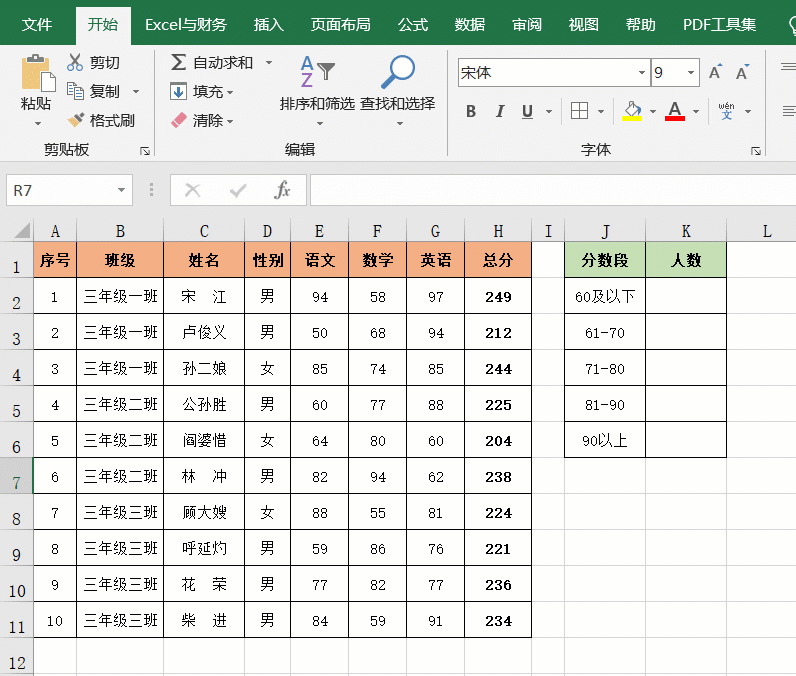Toggle Italic formatting
Image resolution: width=796 pixels, height=676 pixels.
click(x=500, y=111)
